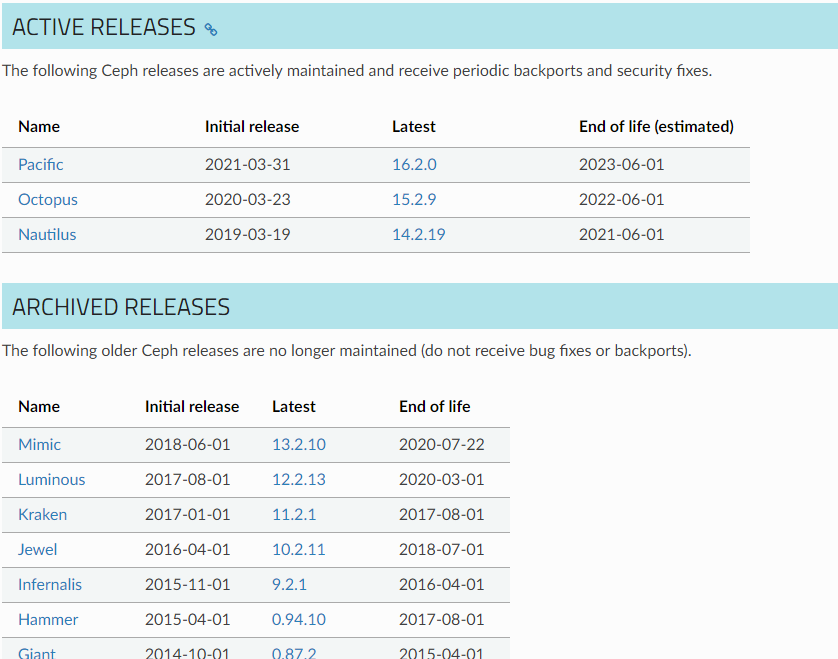Open the Luminous release link

[x=52, y=479]
